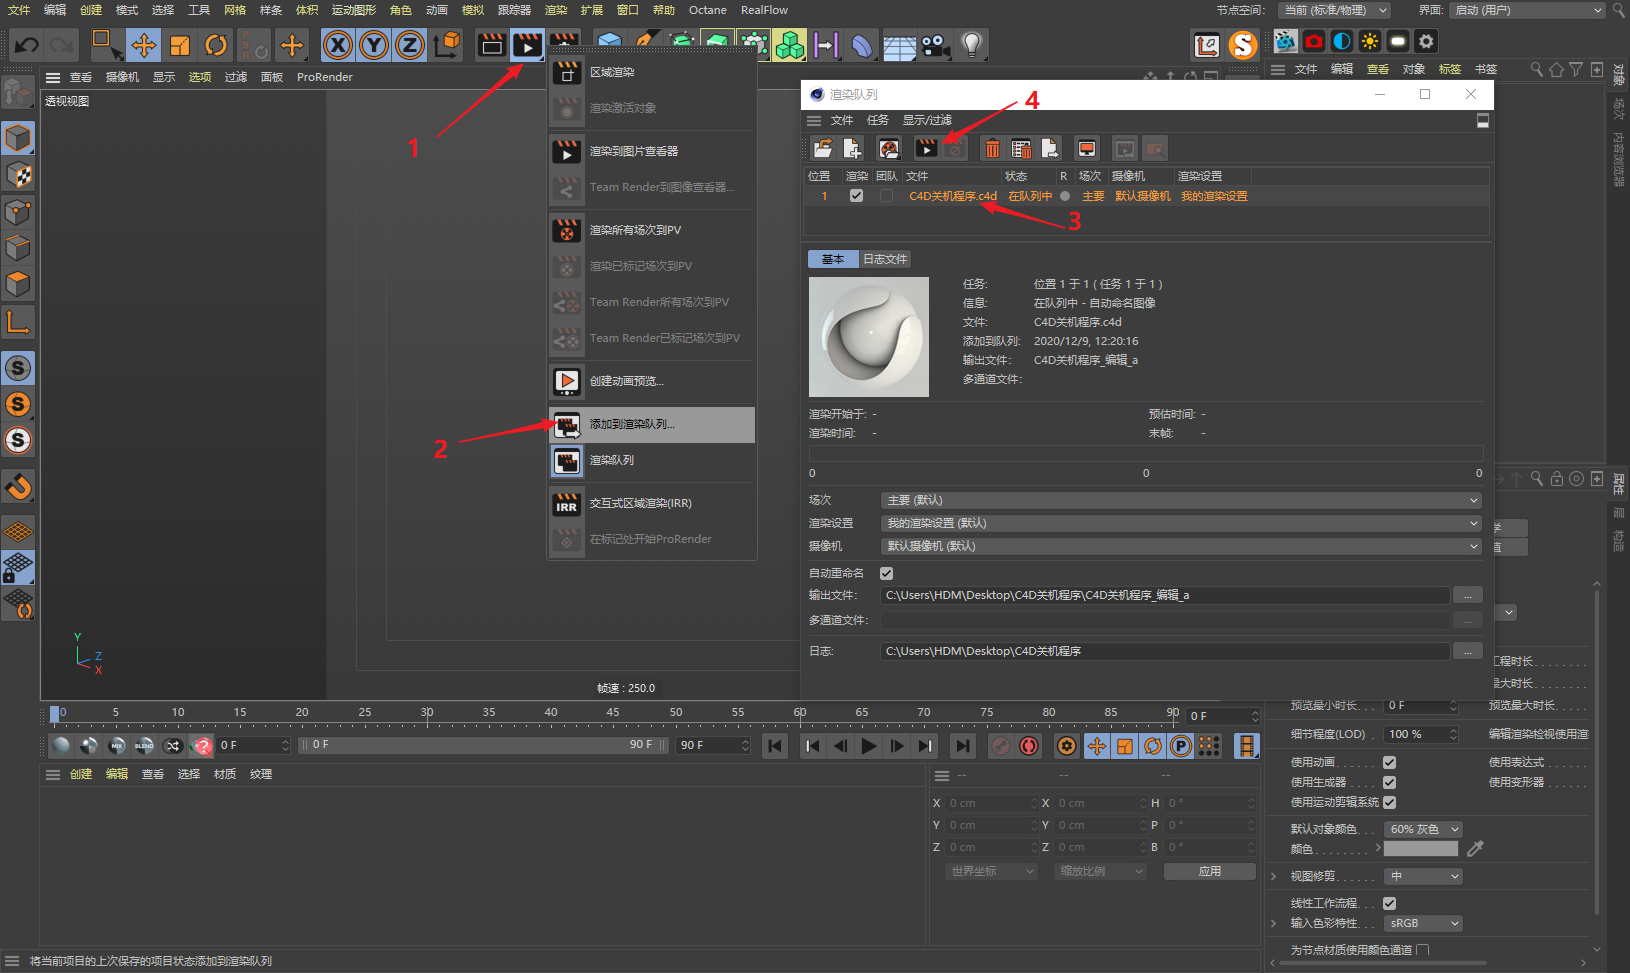Toggle the X axis lock

pos(338,45)
